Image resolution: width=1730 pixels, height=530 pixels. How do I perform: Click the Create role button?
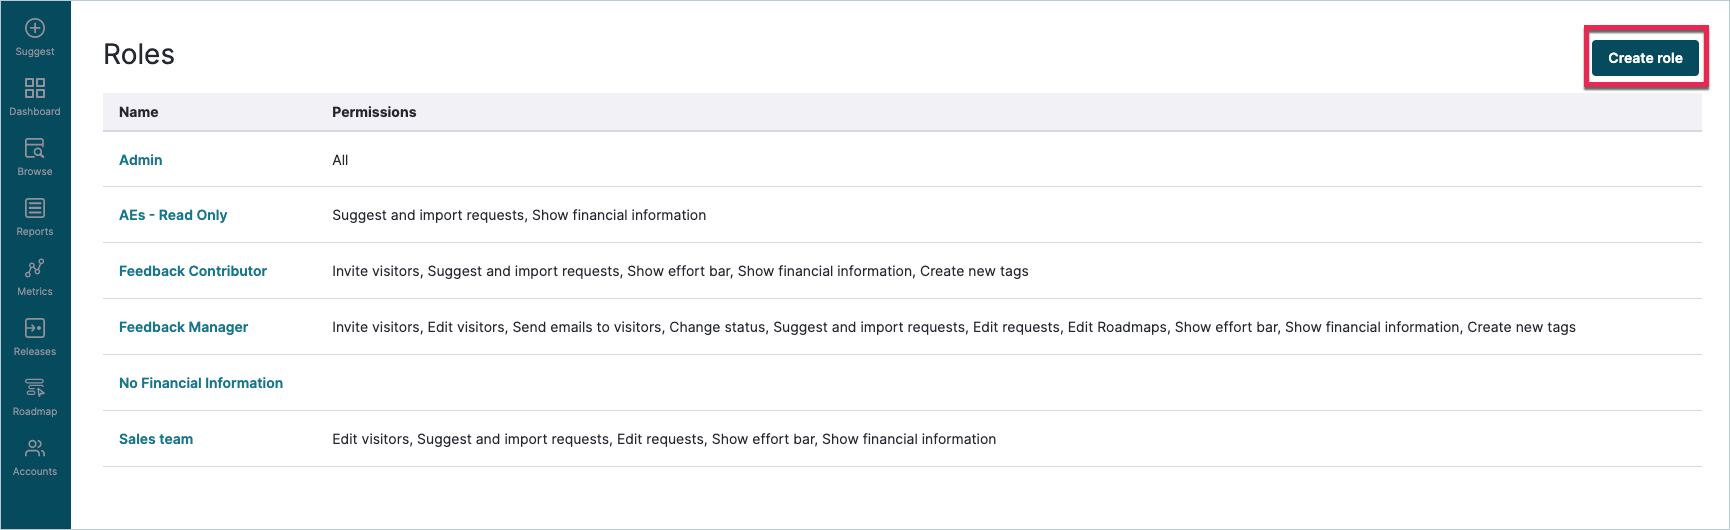click(1645, 58)
